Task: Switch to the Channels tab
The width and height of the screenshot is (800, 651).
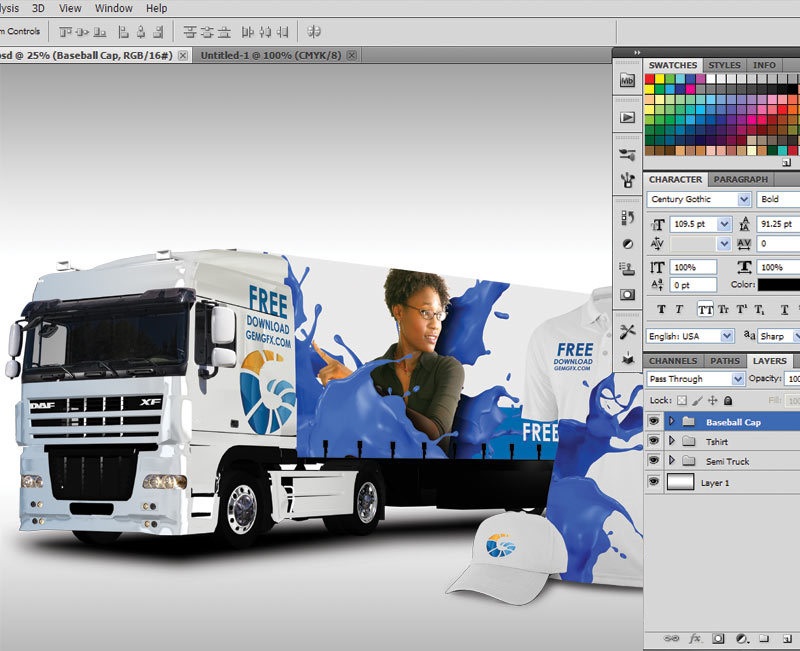Action: [673, 361]
